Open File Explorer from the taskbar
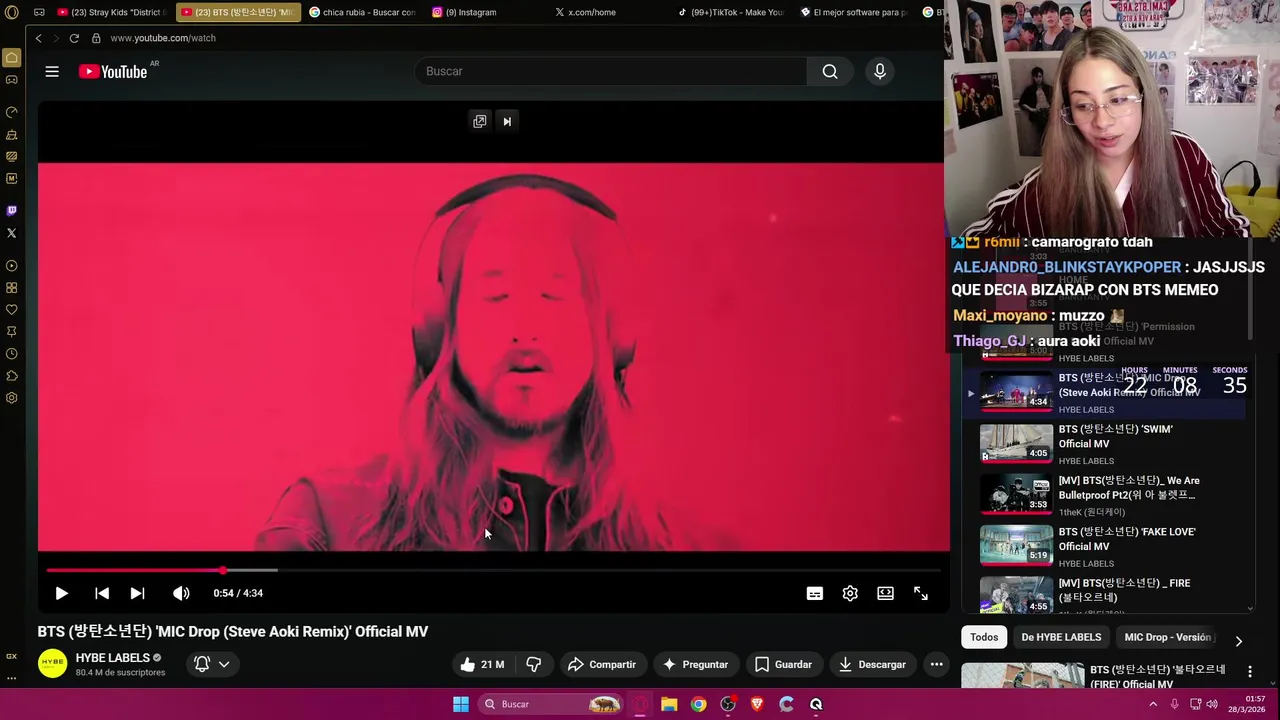The height and width of the screenshot is (720, 1280). click(669, 704)
